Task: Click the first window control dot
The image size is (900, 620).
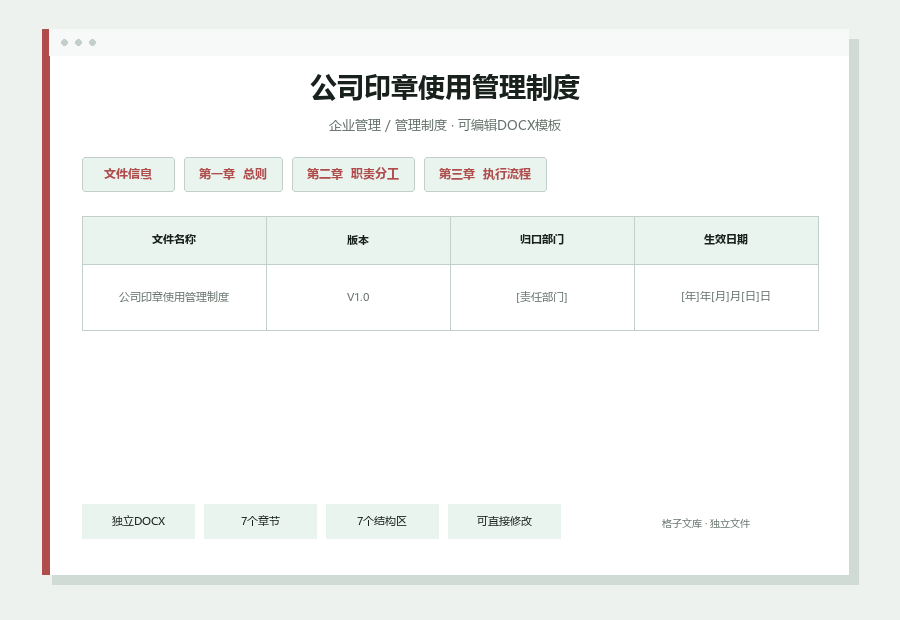Action: 64,42
